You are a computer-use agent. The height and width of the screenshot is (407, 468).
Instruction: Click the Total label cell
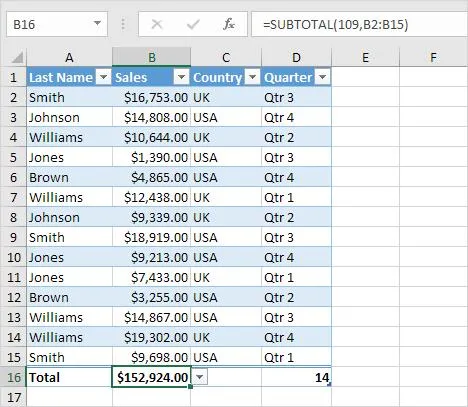[69, 377]
